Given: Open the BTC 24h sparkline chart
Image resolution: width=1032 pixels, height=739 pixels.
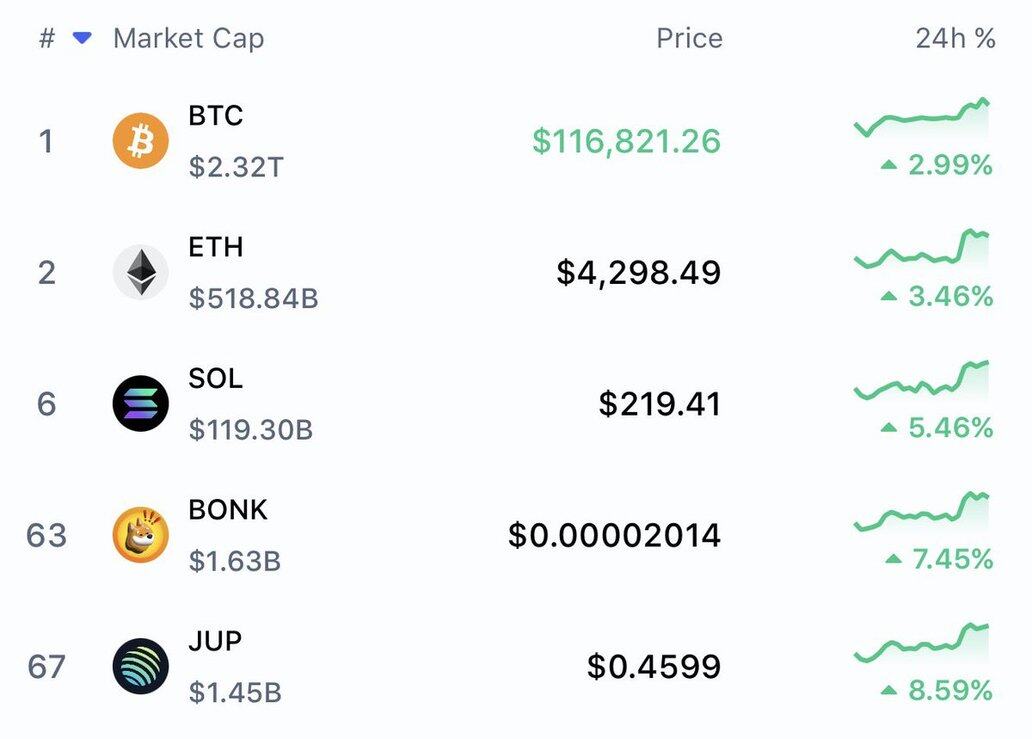Looking at the screenshot, I should [922, 118].
